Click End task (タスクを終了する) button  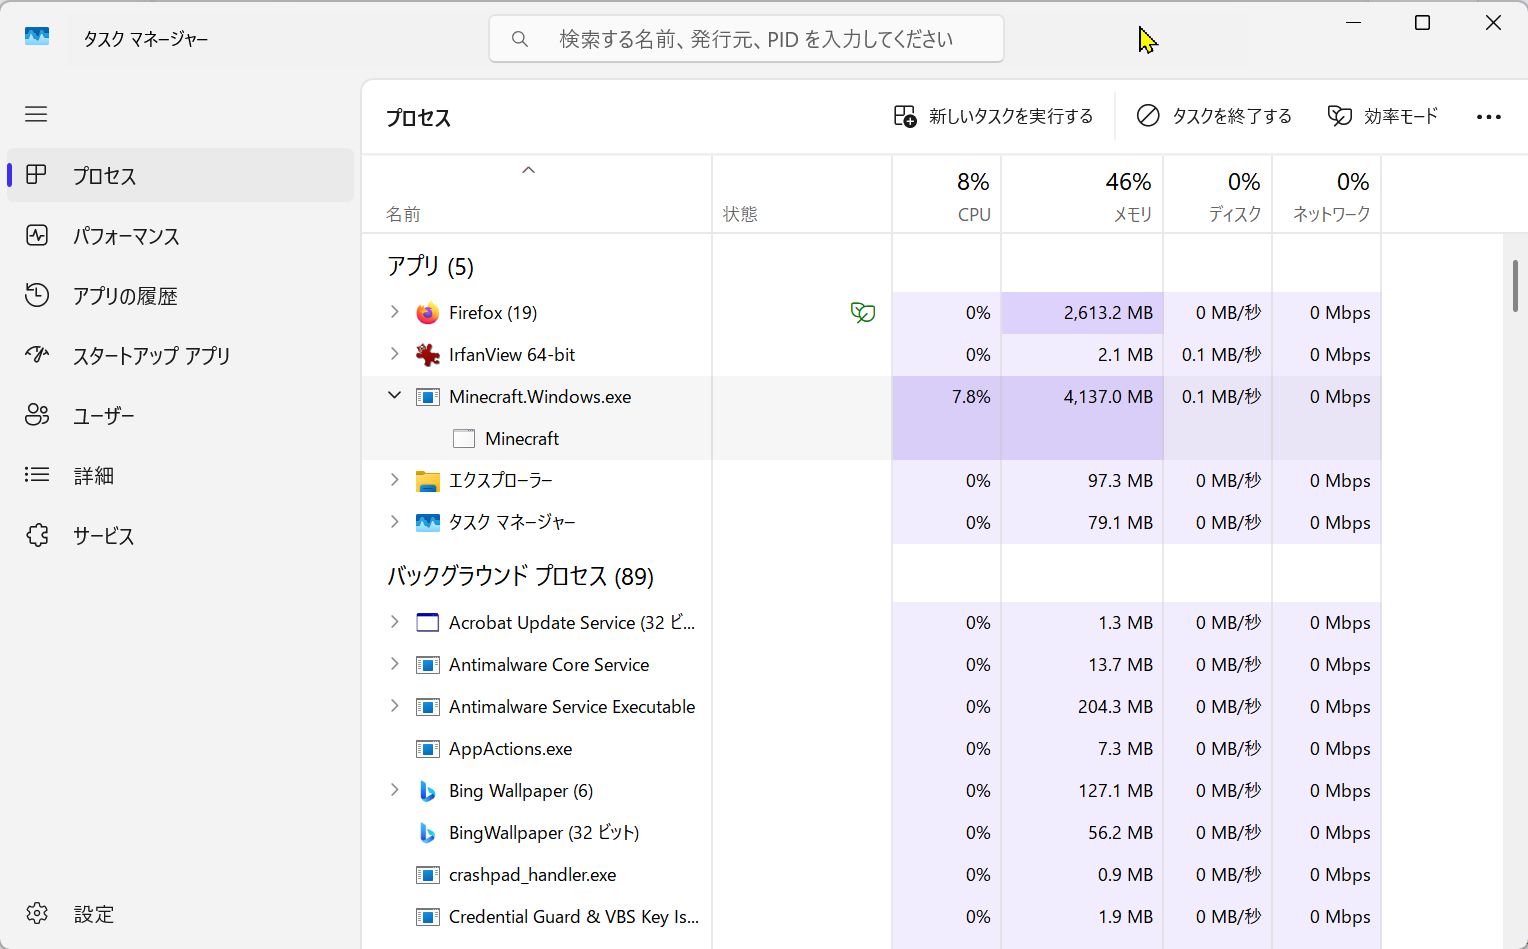[1214, 117]
